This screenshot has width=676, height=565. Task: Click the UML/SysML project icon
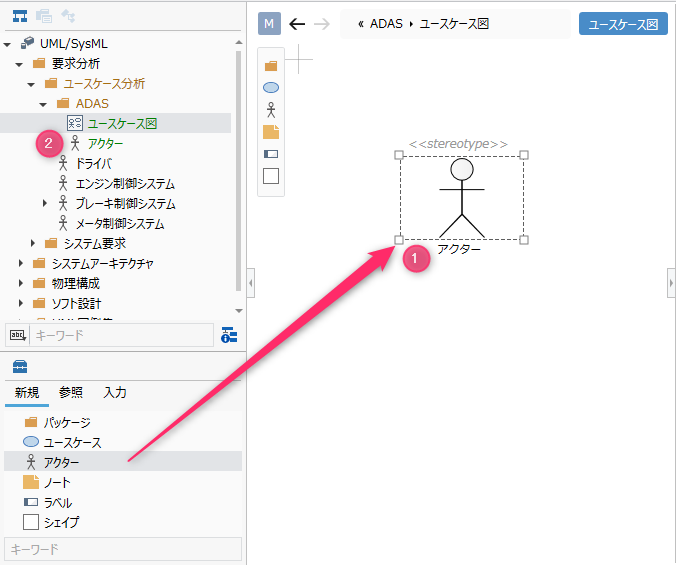28,43
